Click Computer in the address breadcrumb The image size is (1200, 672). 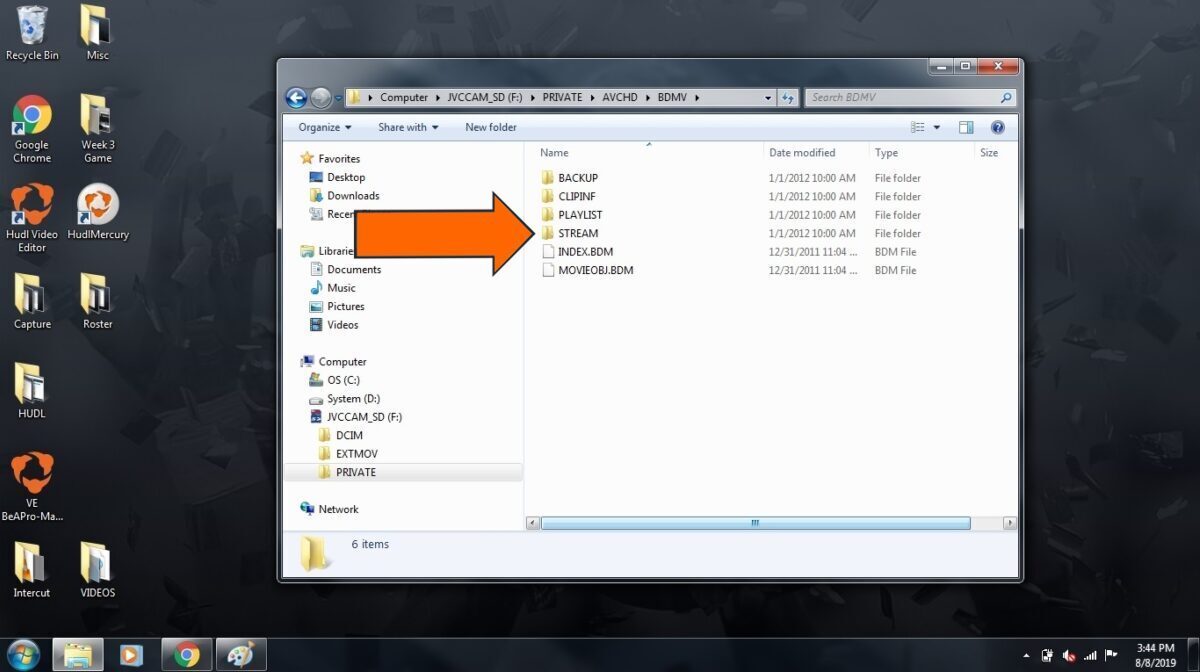click(404, 98)
